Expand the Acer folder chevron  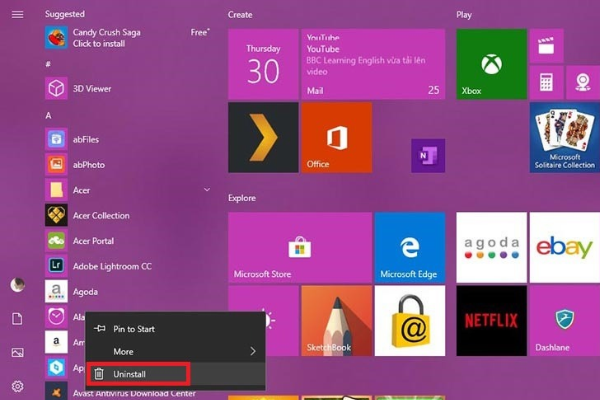point(207,190)
